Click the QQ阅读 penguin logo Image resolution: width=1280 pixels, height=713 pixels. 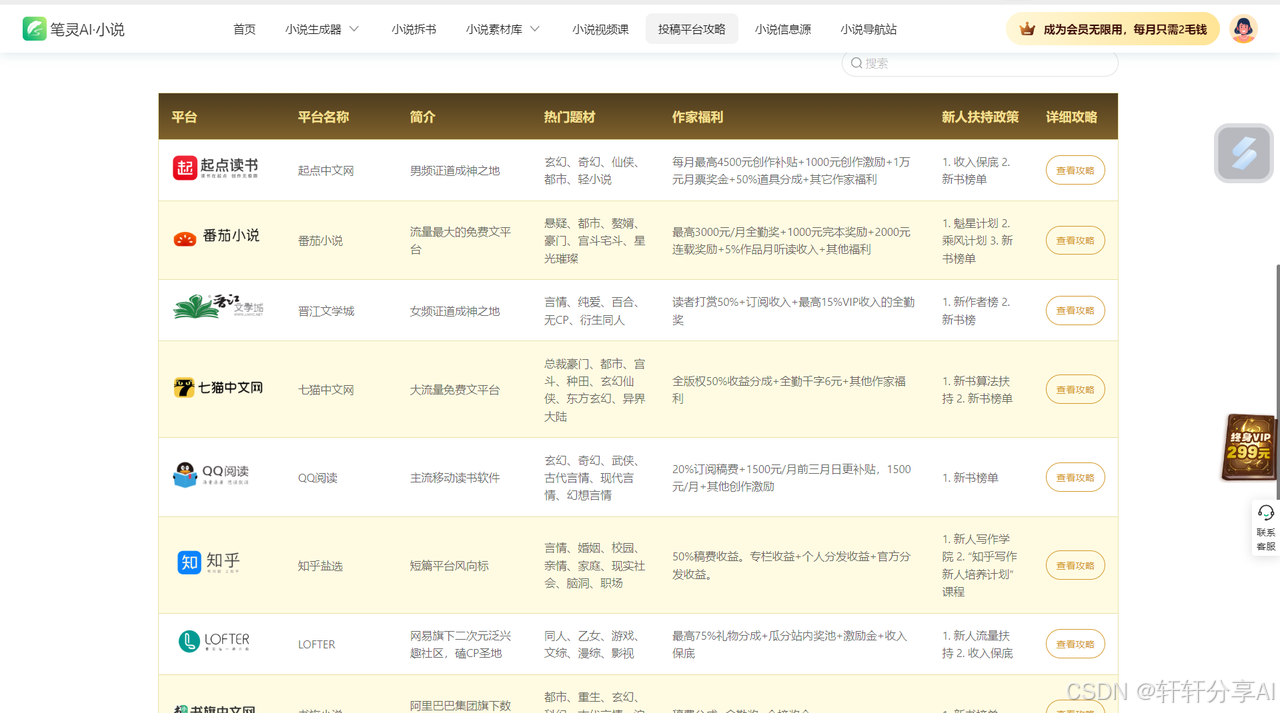211,475
